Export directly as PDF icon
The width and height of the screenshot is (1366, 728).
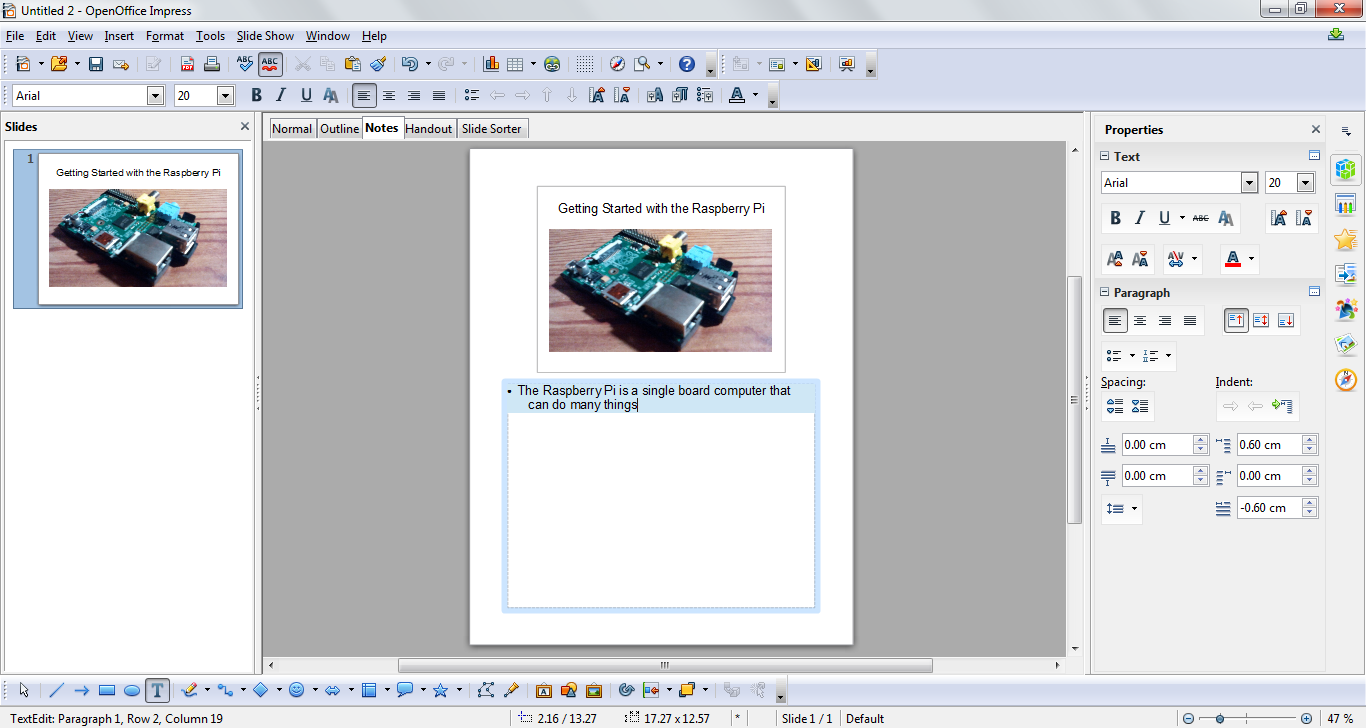(187, 64)
